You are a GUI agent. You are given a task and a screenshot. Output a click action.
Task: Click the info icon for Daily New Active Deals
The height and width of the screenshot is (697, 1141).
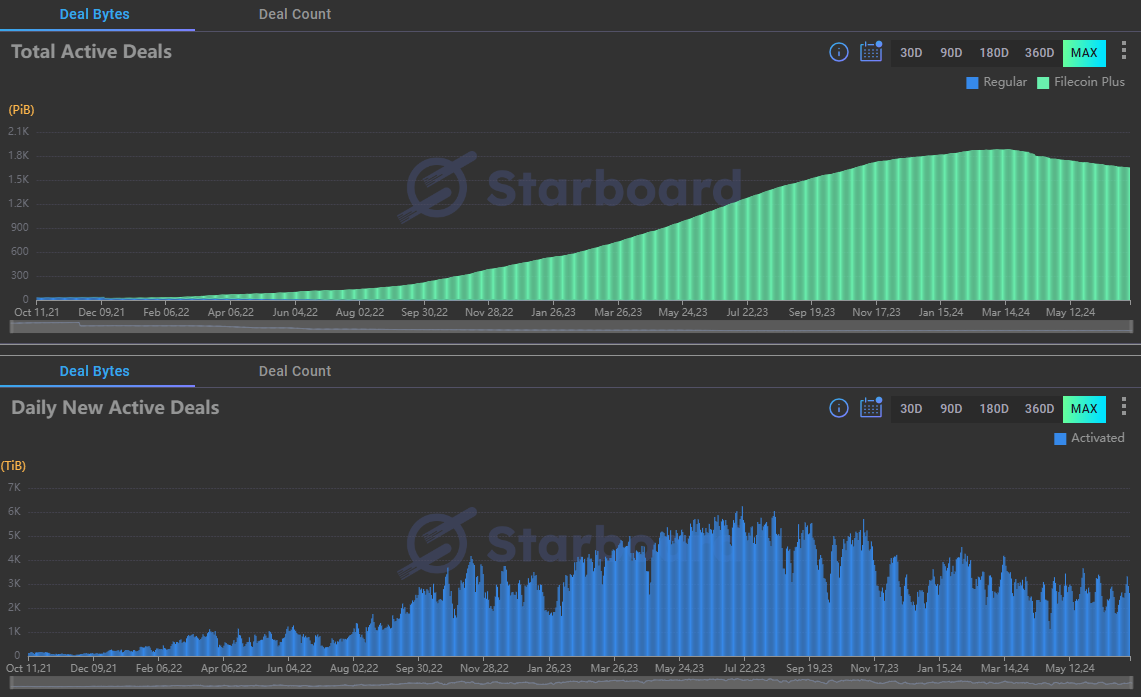(839, 408)
